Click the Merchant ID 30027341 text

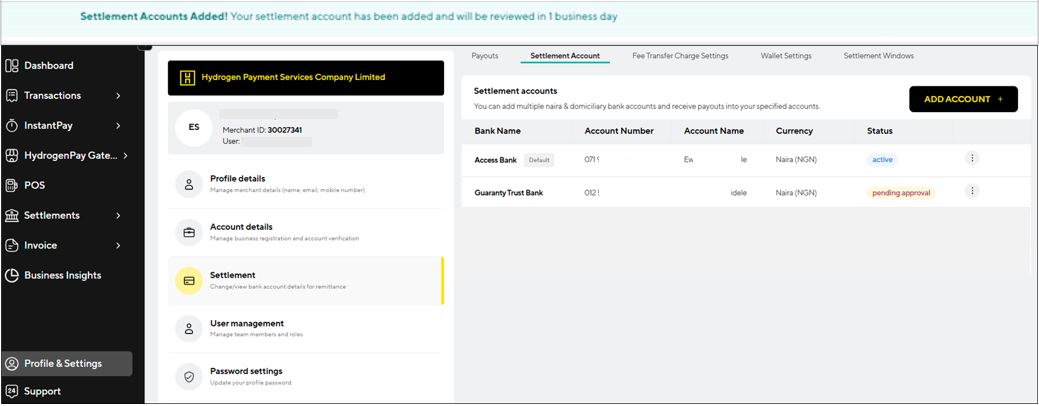(262, 130)
